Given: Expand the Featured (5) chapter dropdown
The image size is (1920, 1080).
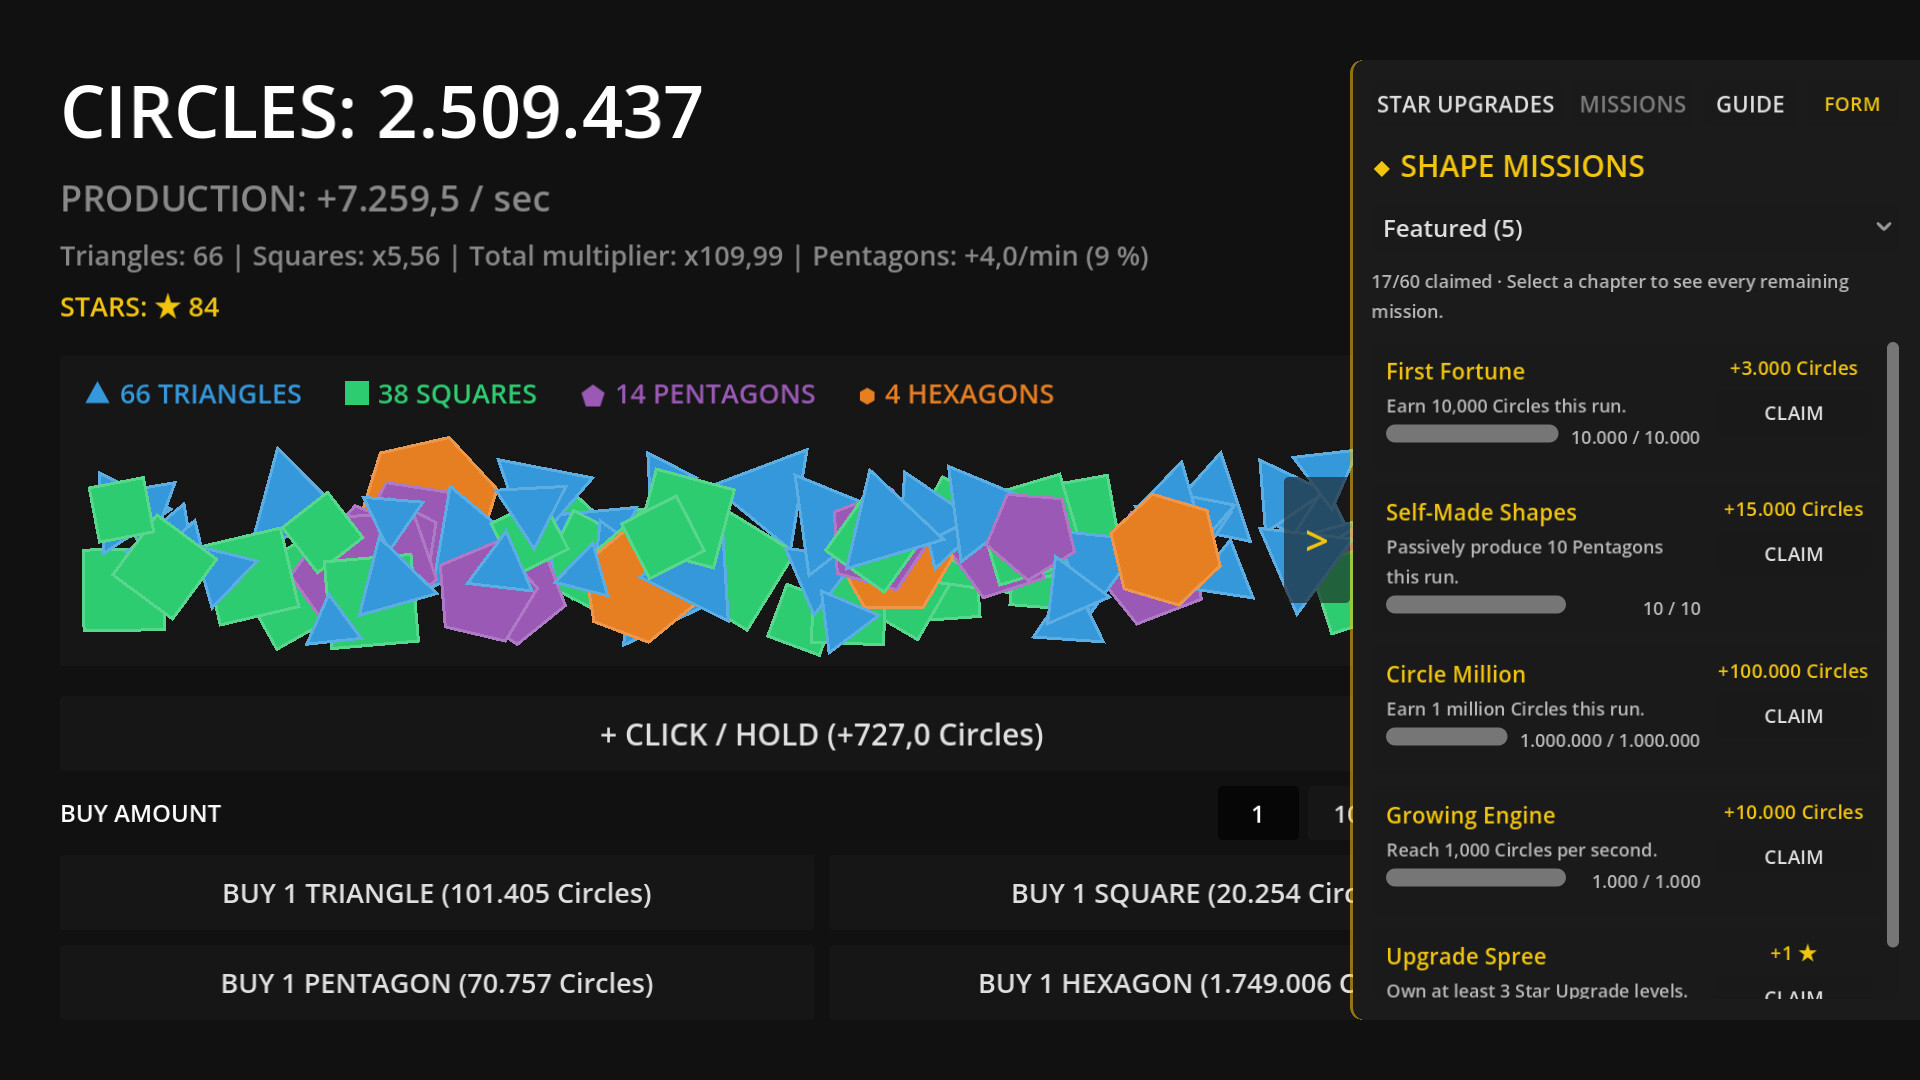Looking at the screenshot, I should click(1636, 228).
